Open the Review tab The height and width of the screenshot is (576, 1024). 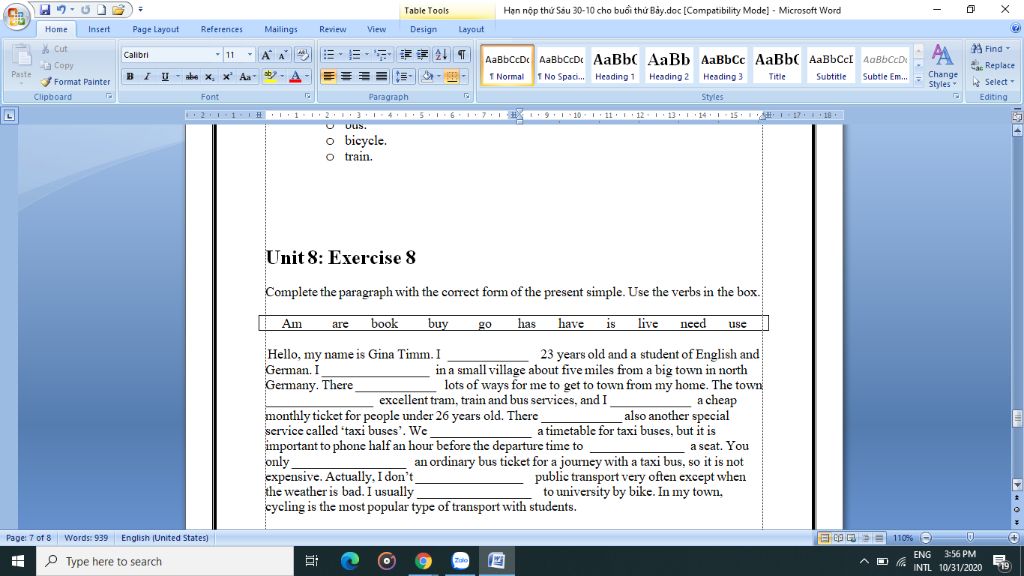[x=332, y=29]
